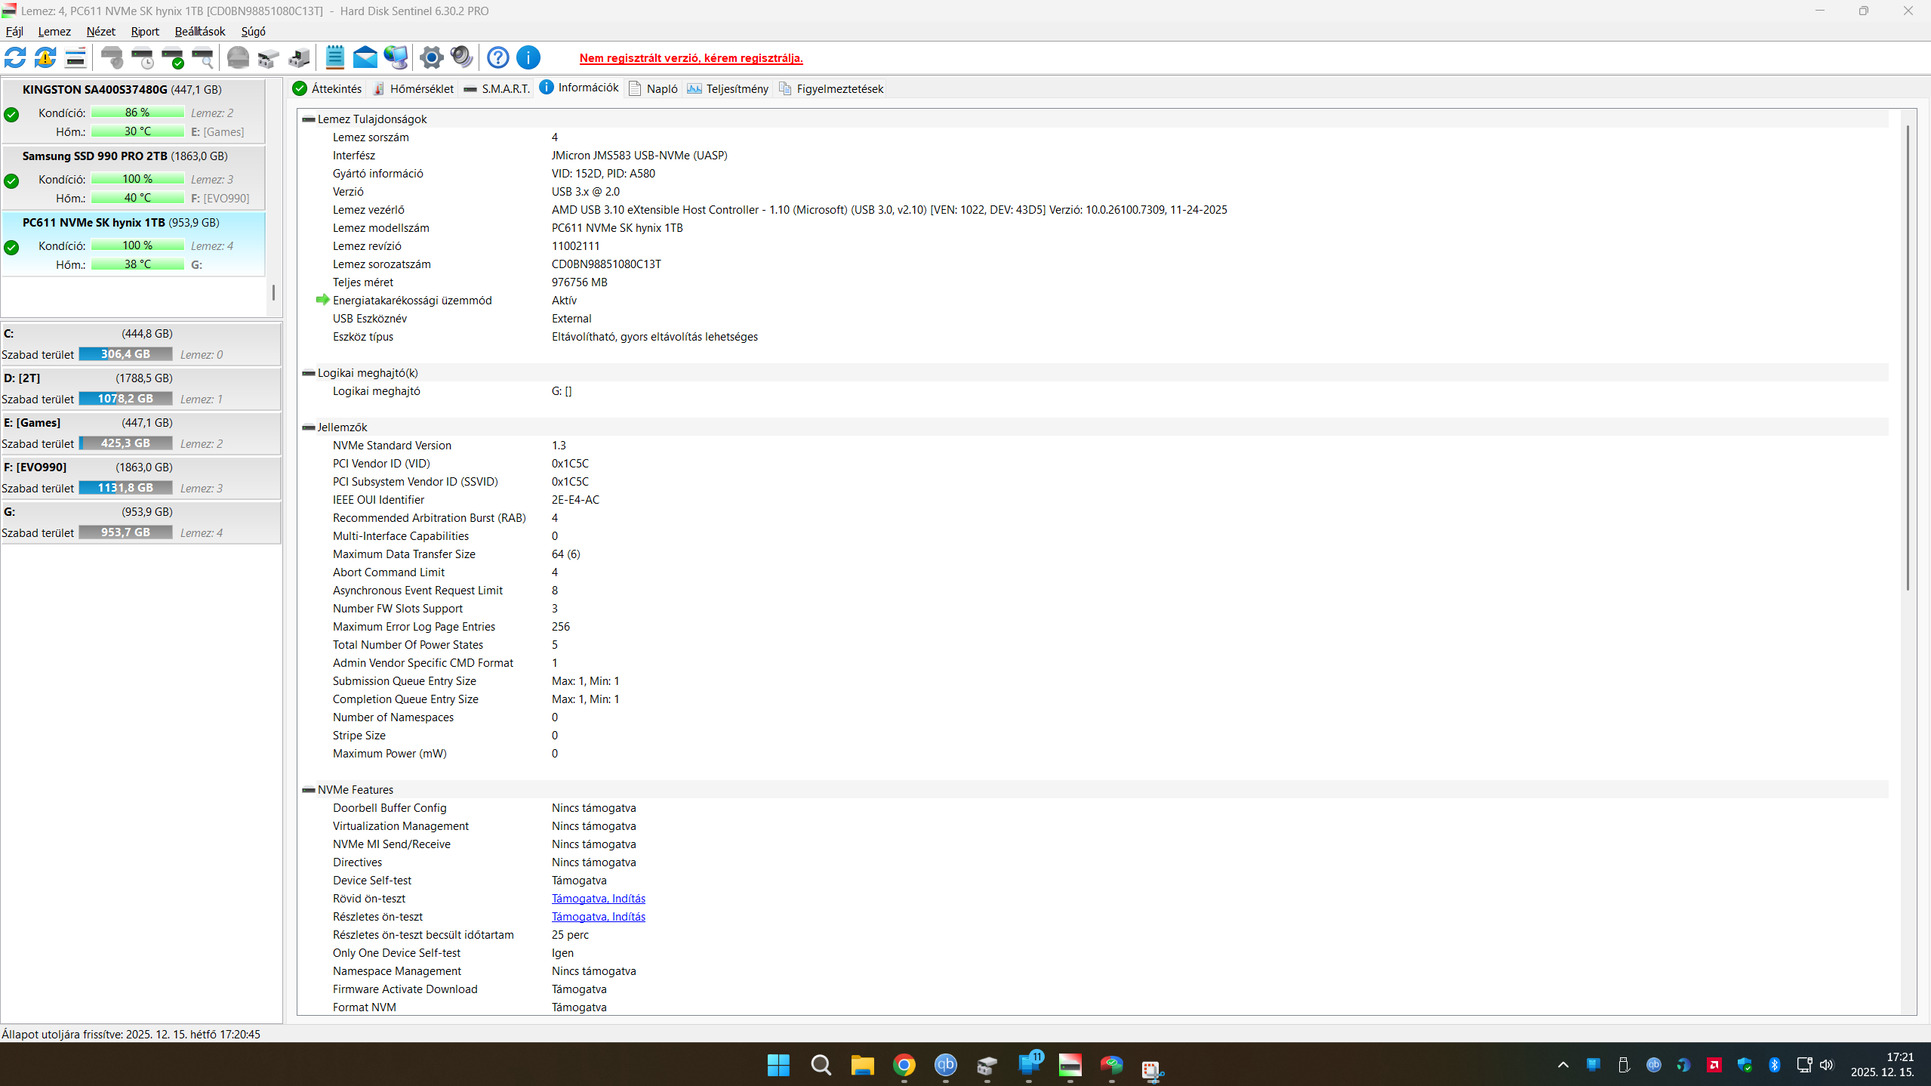The height and width of the screenshot is (1086, 1931).
Task: Click the speaker sound toolbar icon
Action: click(461, 58)
